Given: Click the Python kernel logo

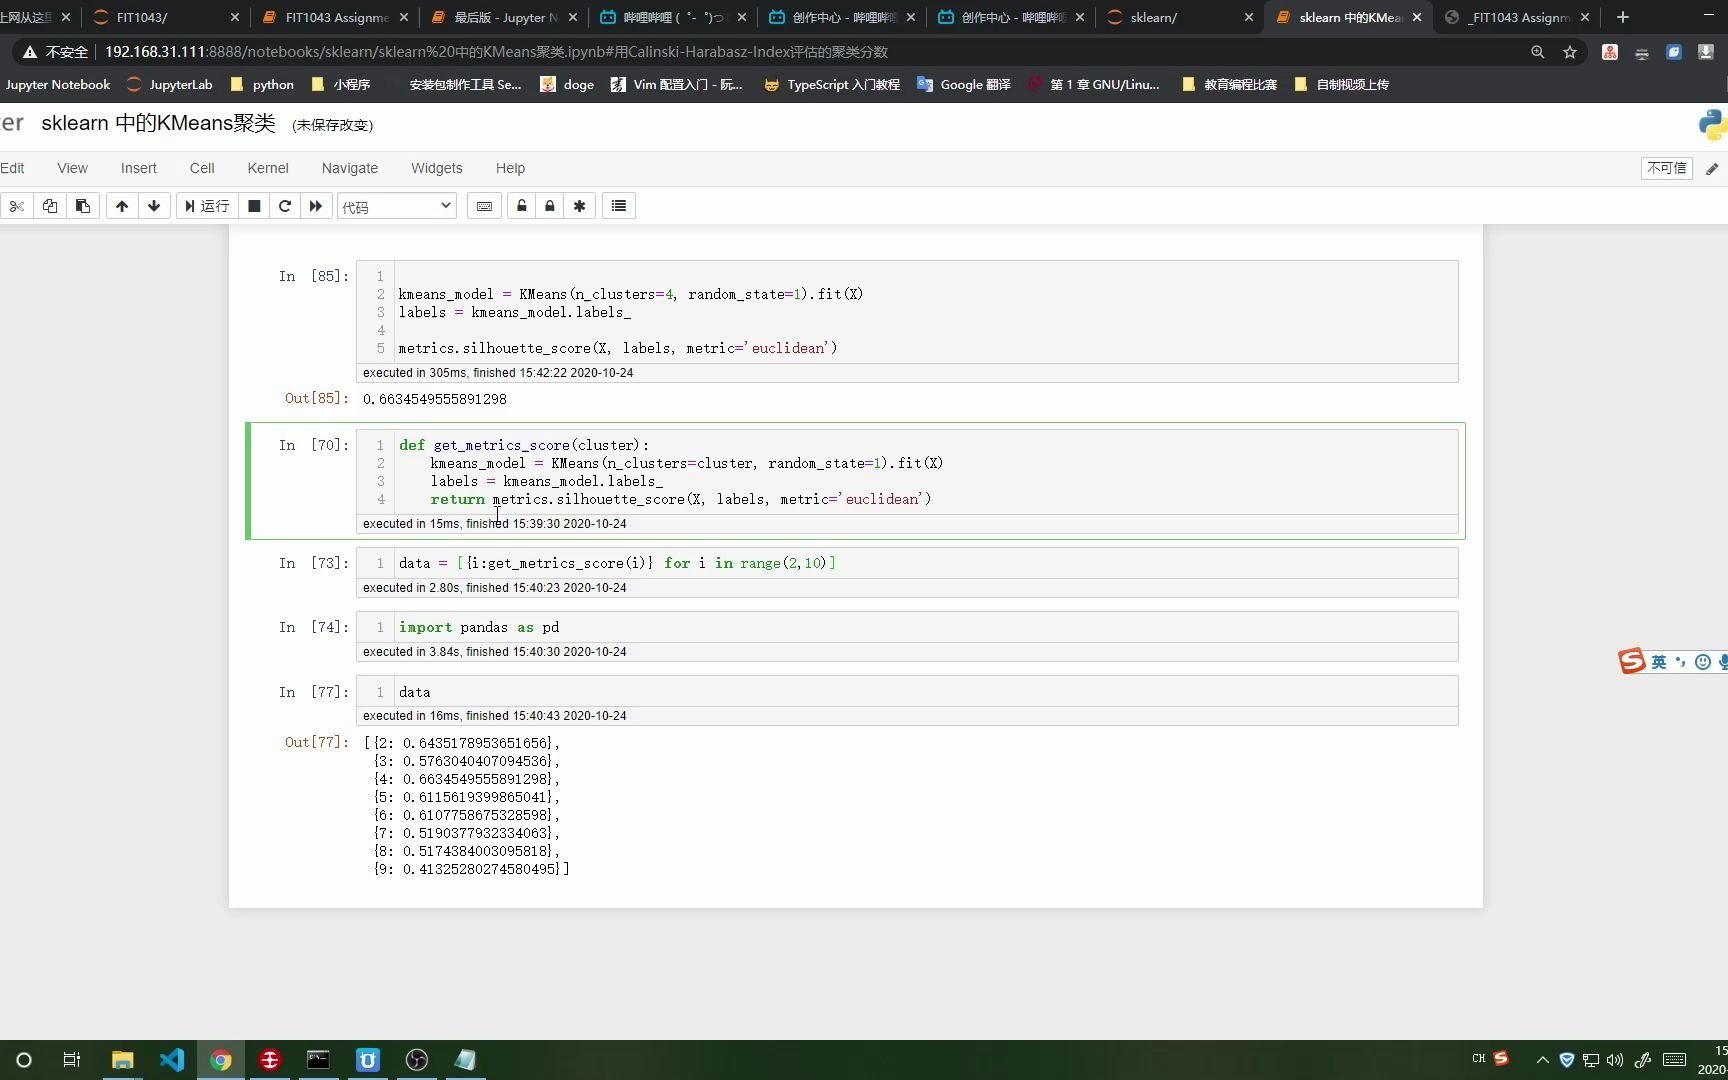Looking at the screenshot, I should [1712, 125].
